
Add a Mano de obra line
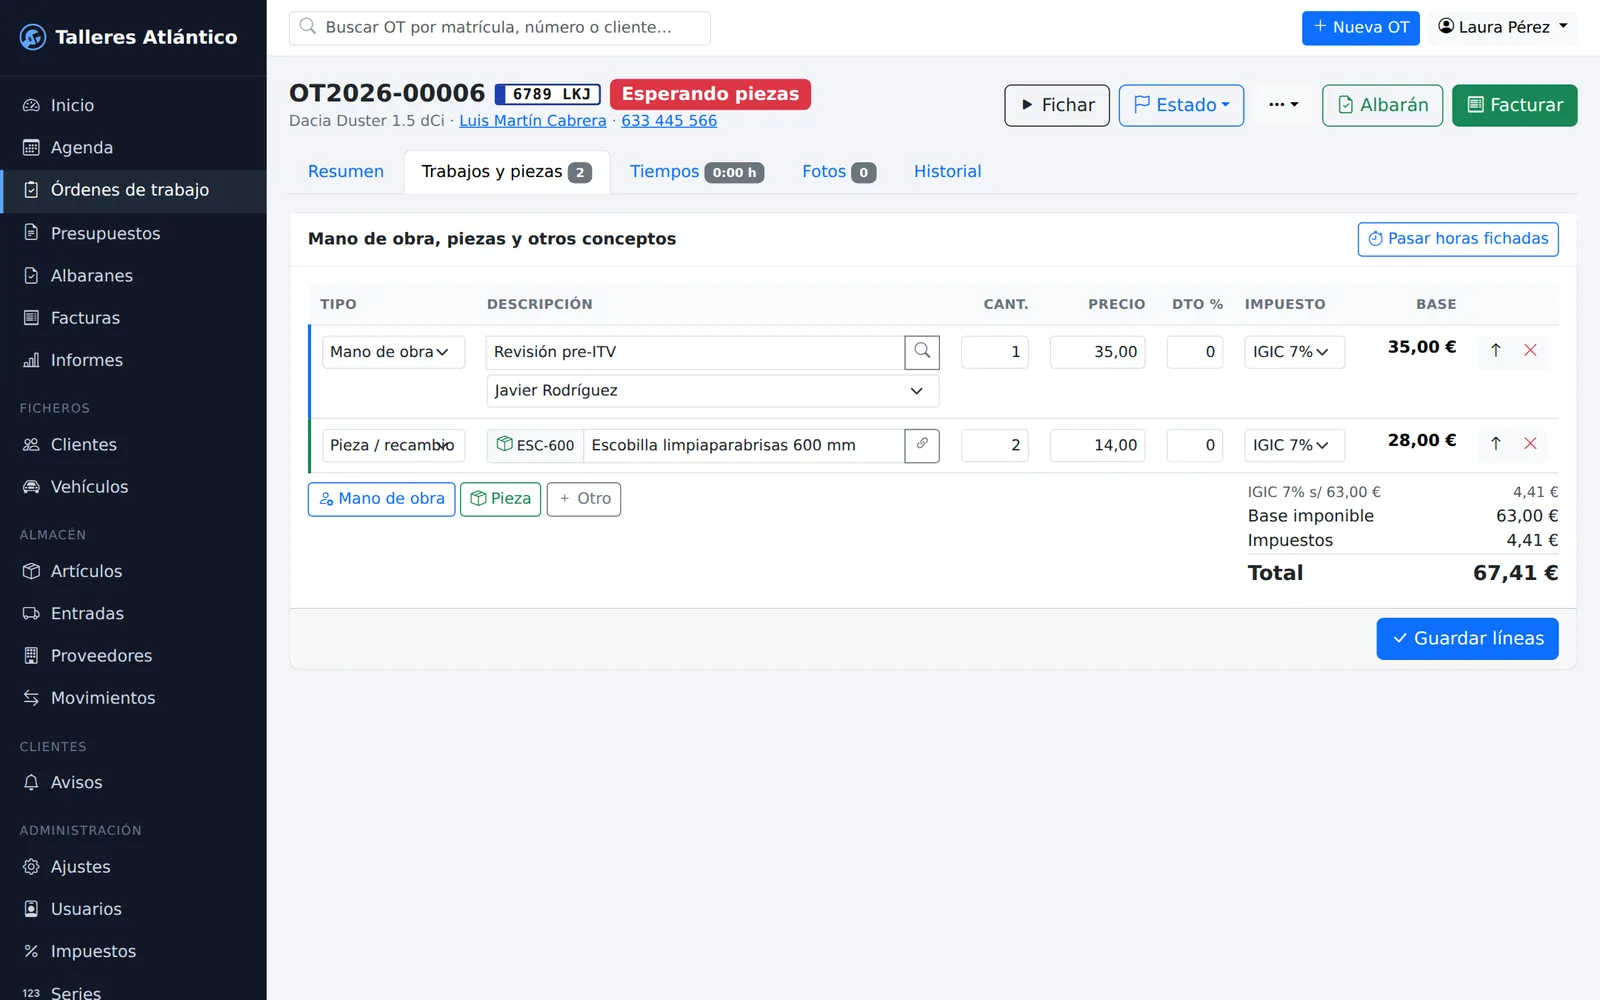[x=381, y=499]
